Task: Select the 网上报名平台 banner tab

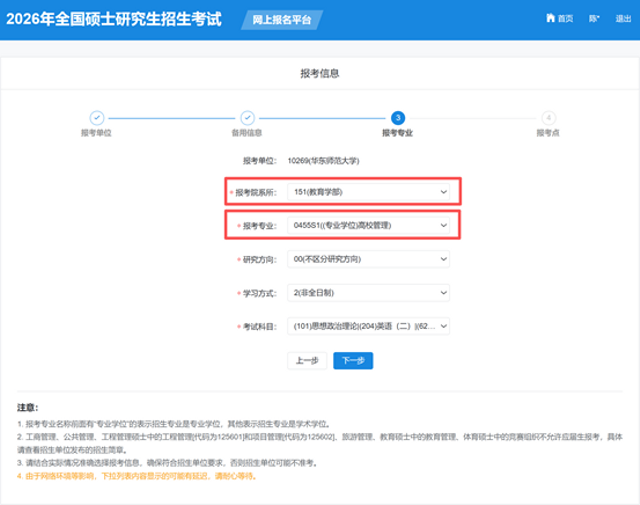Action: pos(282,20)
